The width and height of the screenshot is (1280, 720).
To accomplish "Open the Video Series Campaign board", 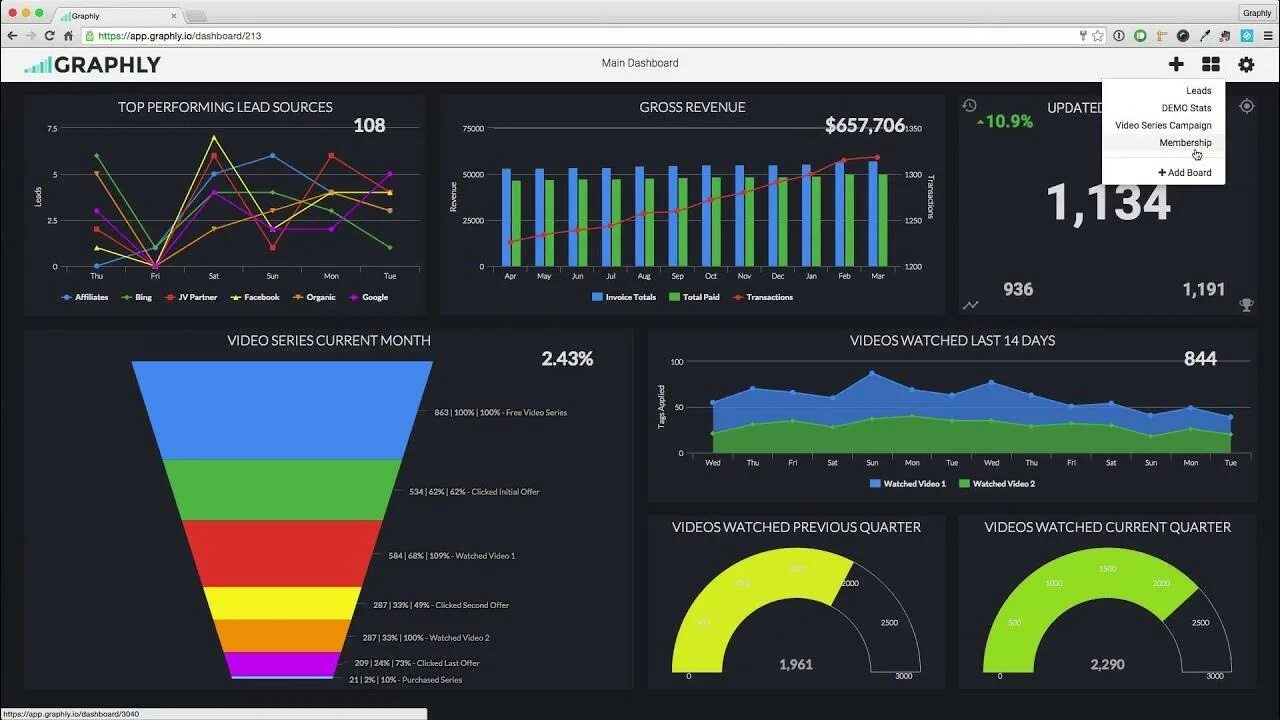I will click(1163, 125).
